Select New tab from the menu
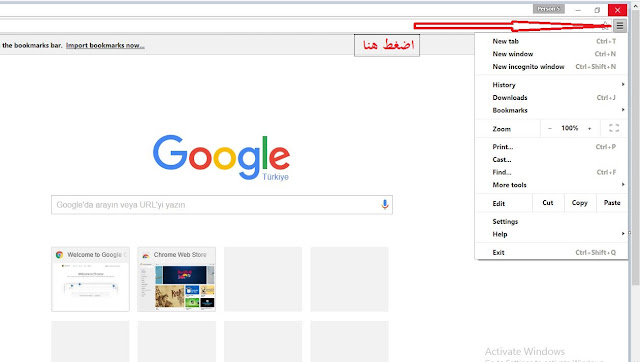 coord(551,41)
